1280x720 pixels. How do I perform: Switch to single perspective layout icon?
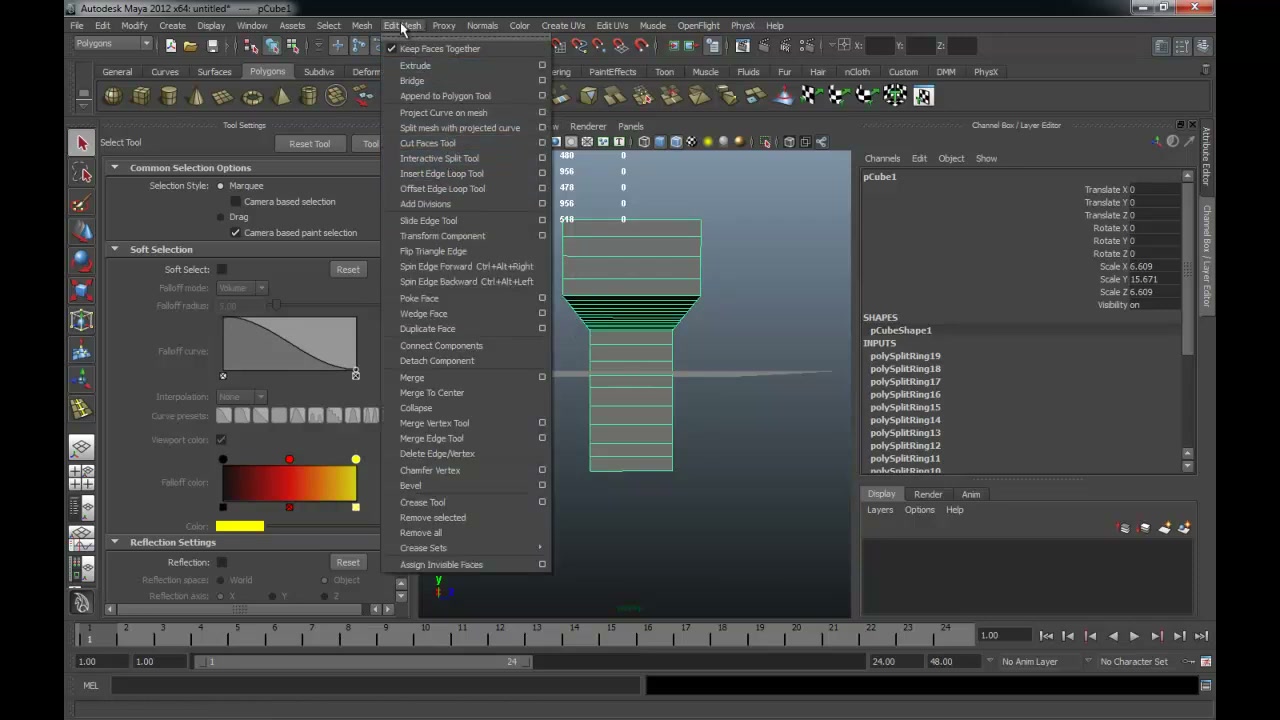click(82, 447)
